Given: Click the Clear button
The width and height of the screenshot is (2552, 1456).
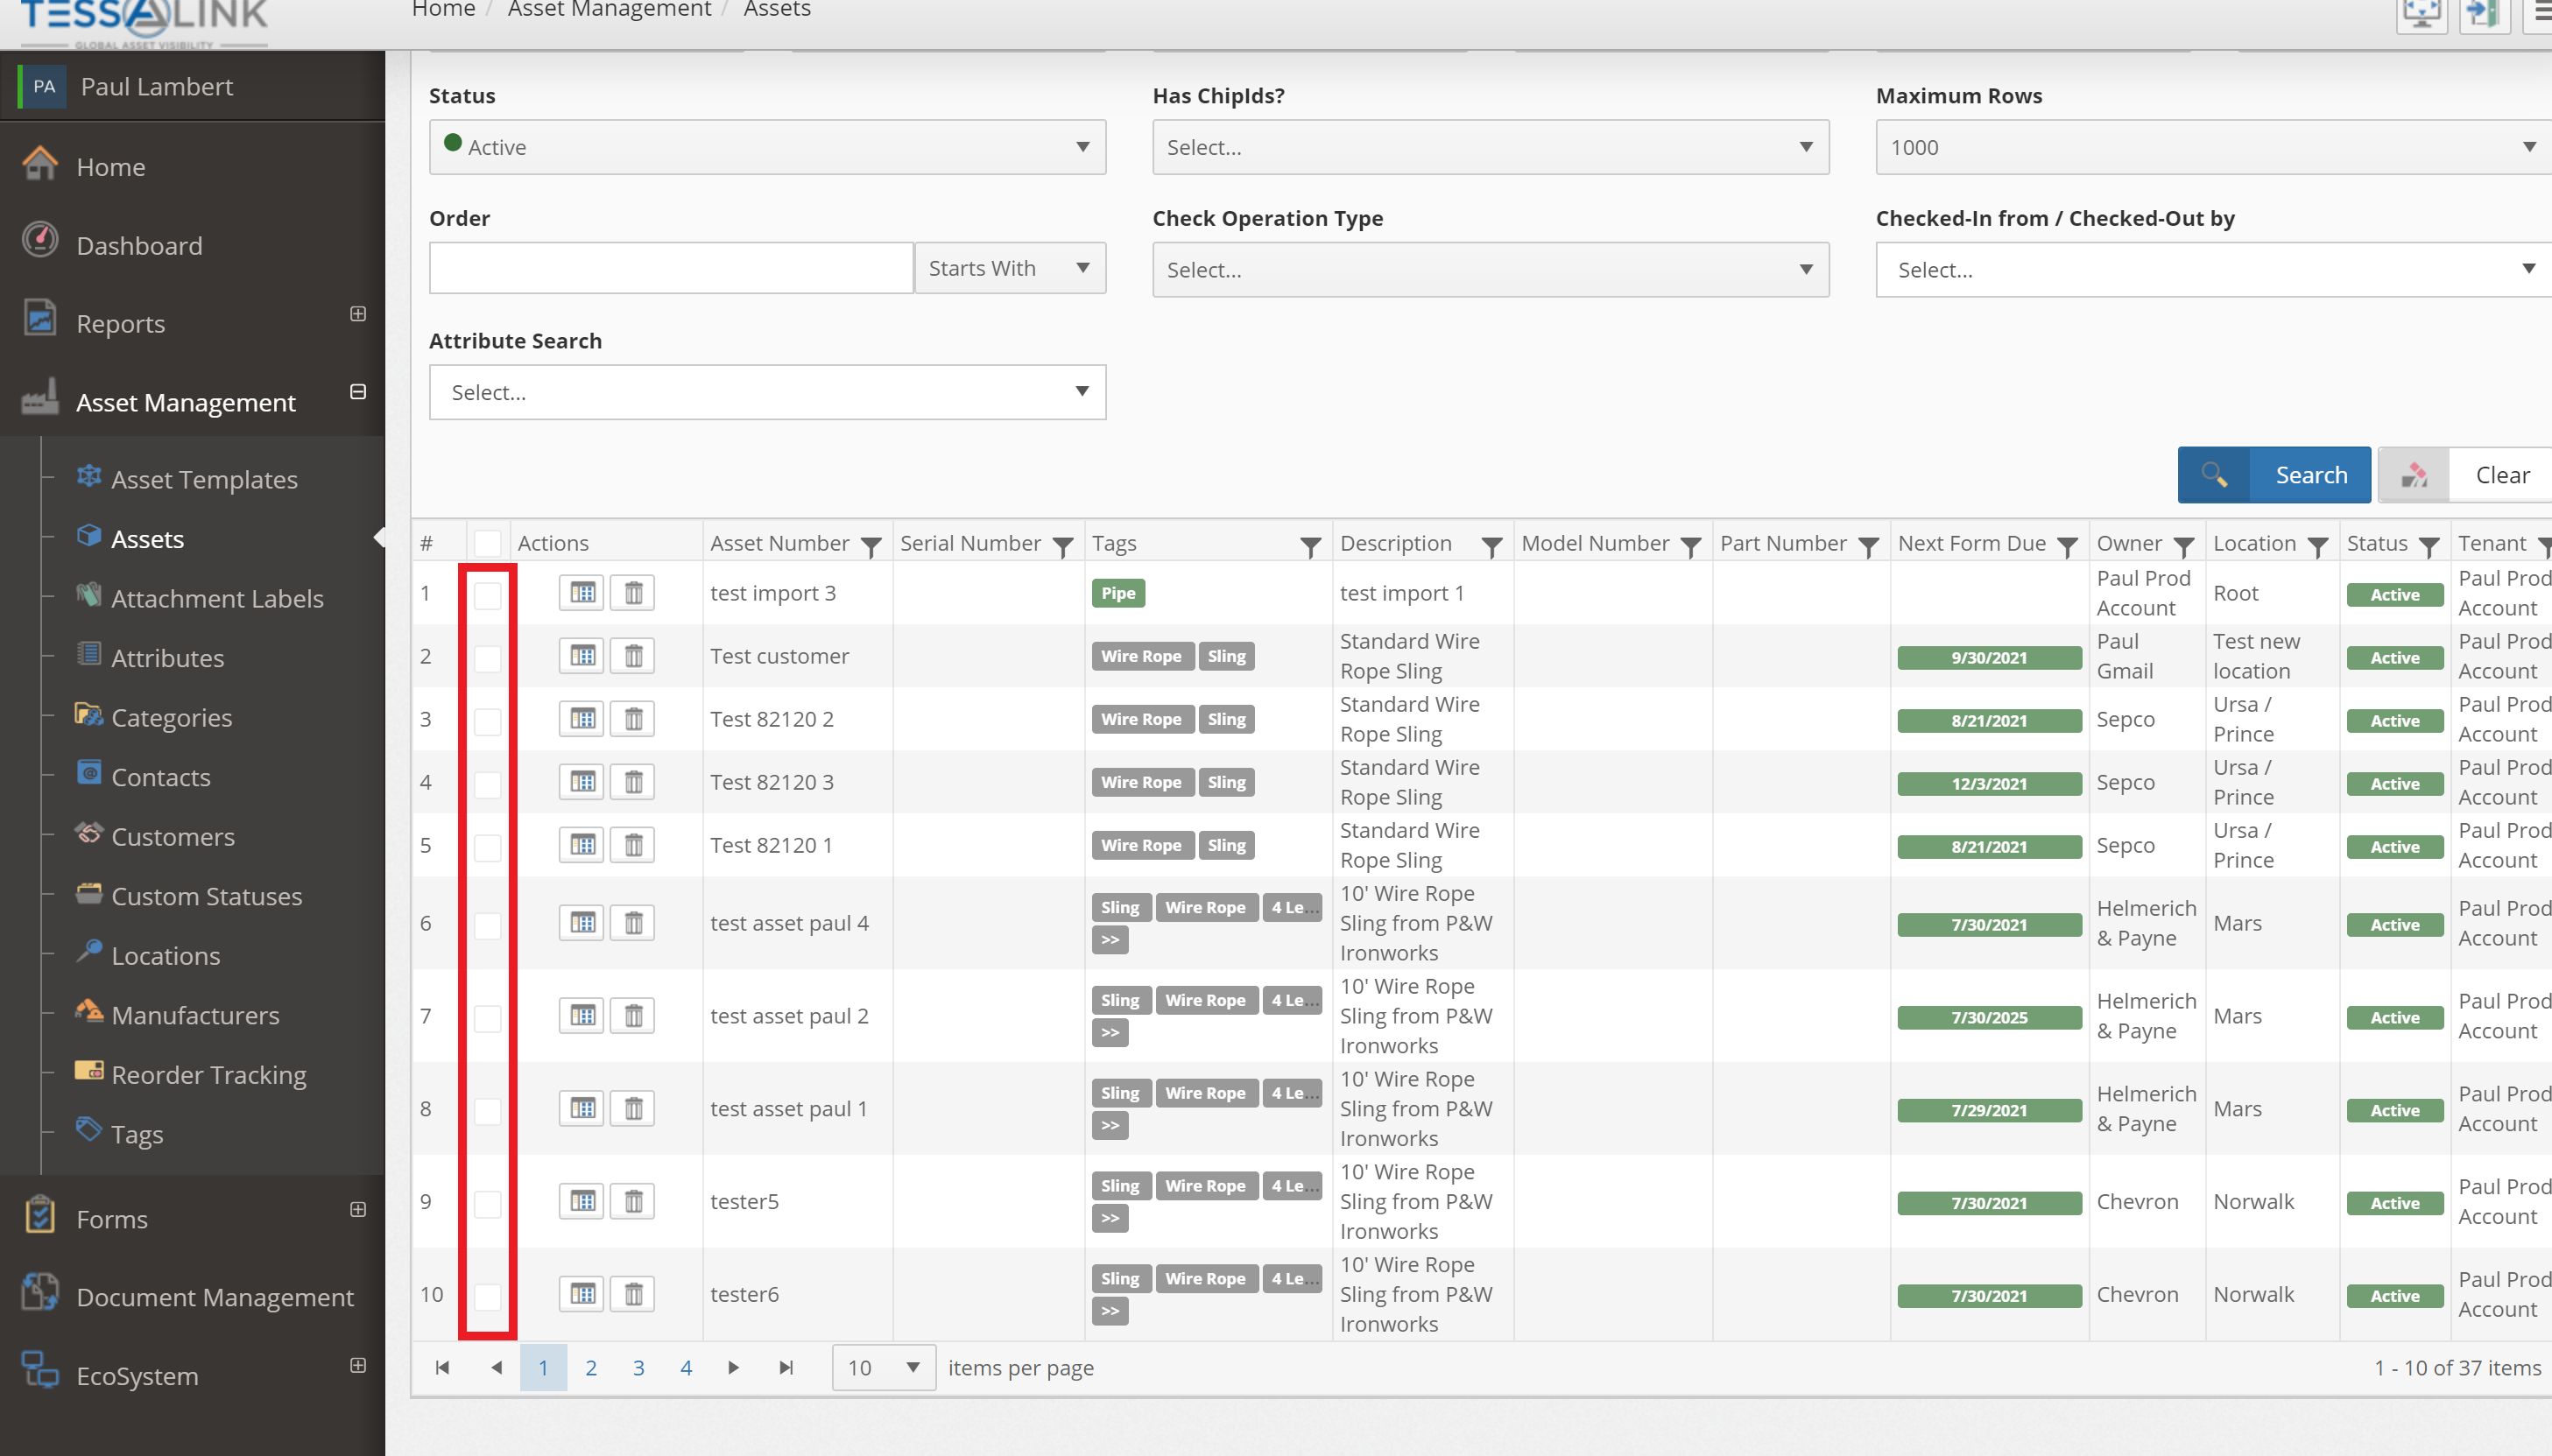Looking at the screenshot, I should point(2466,475).
